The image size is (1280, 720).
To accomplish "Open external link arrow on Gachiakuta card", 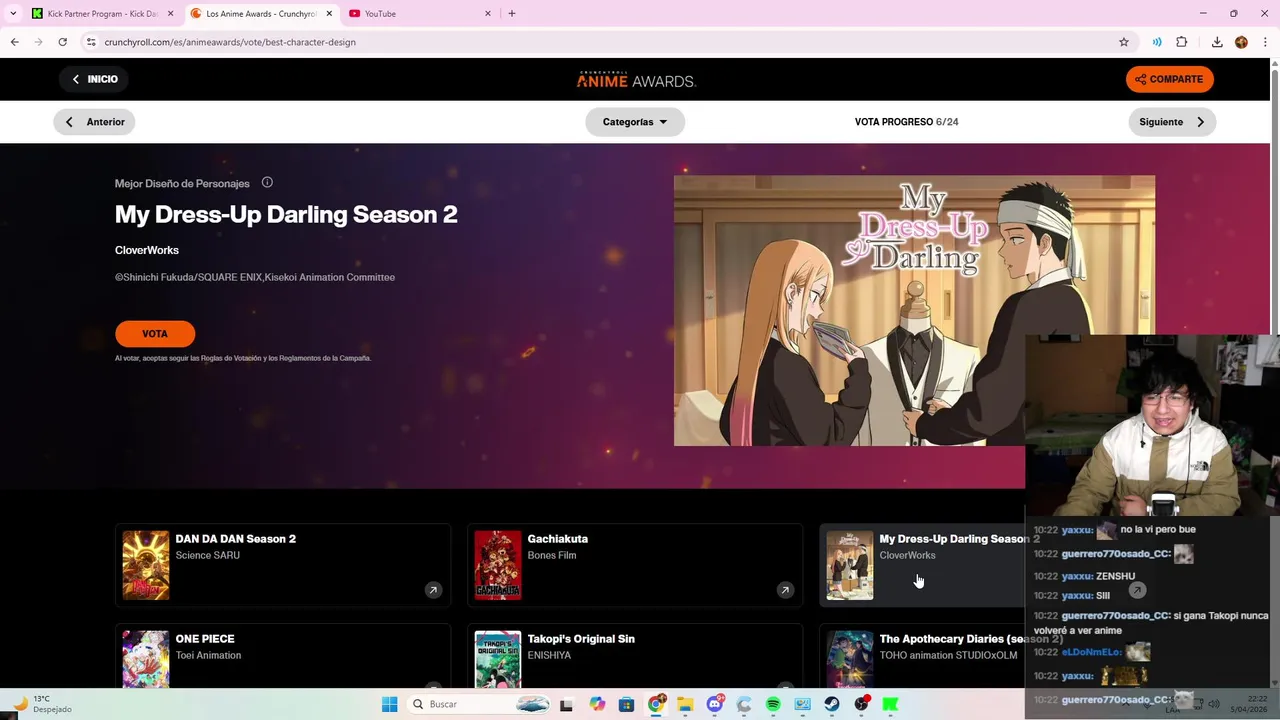I will (x=785, y=590).
